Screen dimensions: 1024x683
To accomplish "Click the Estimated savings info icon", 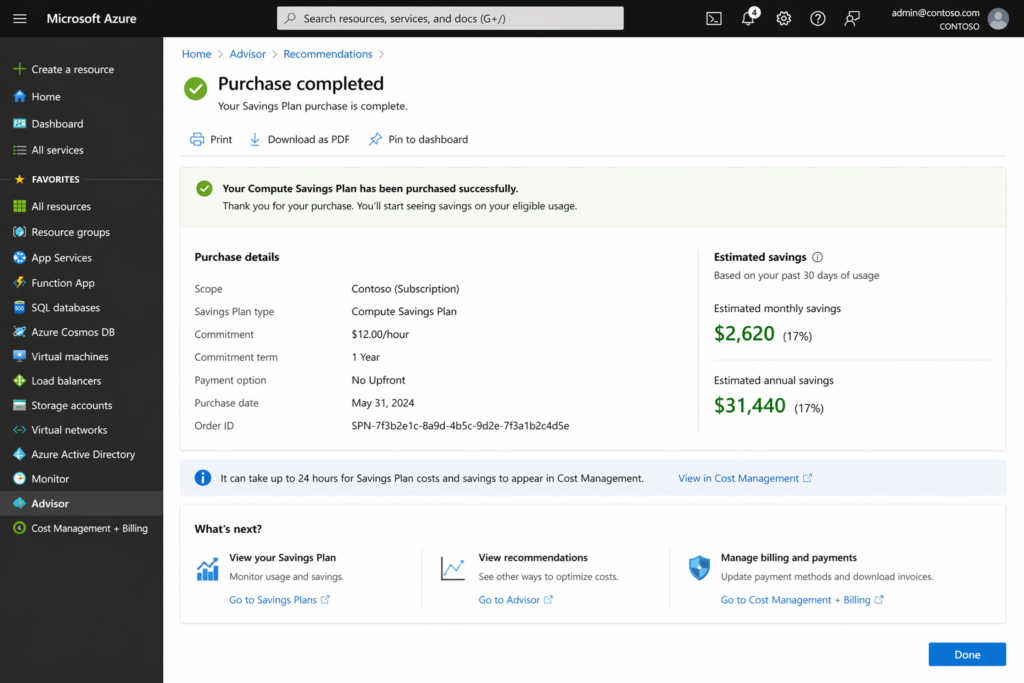I will click(x=818, y=257).
